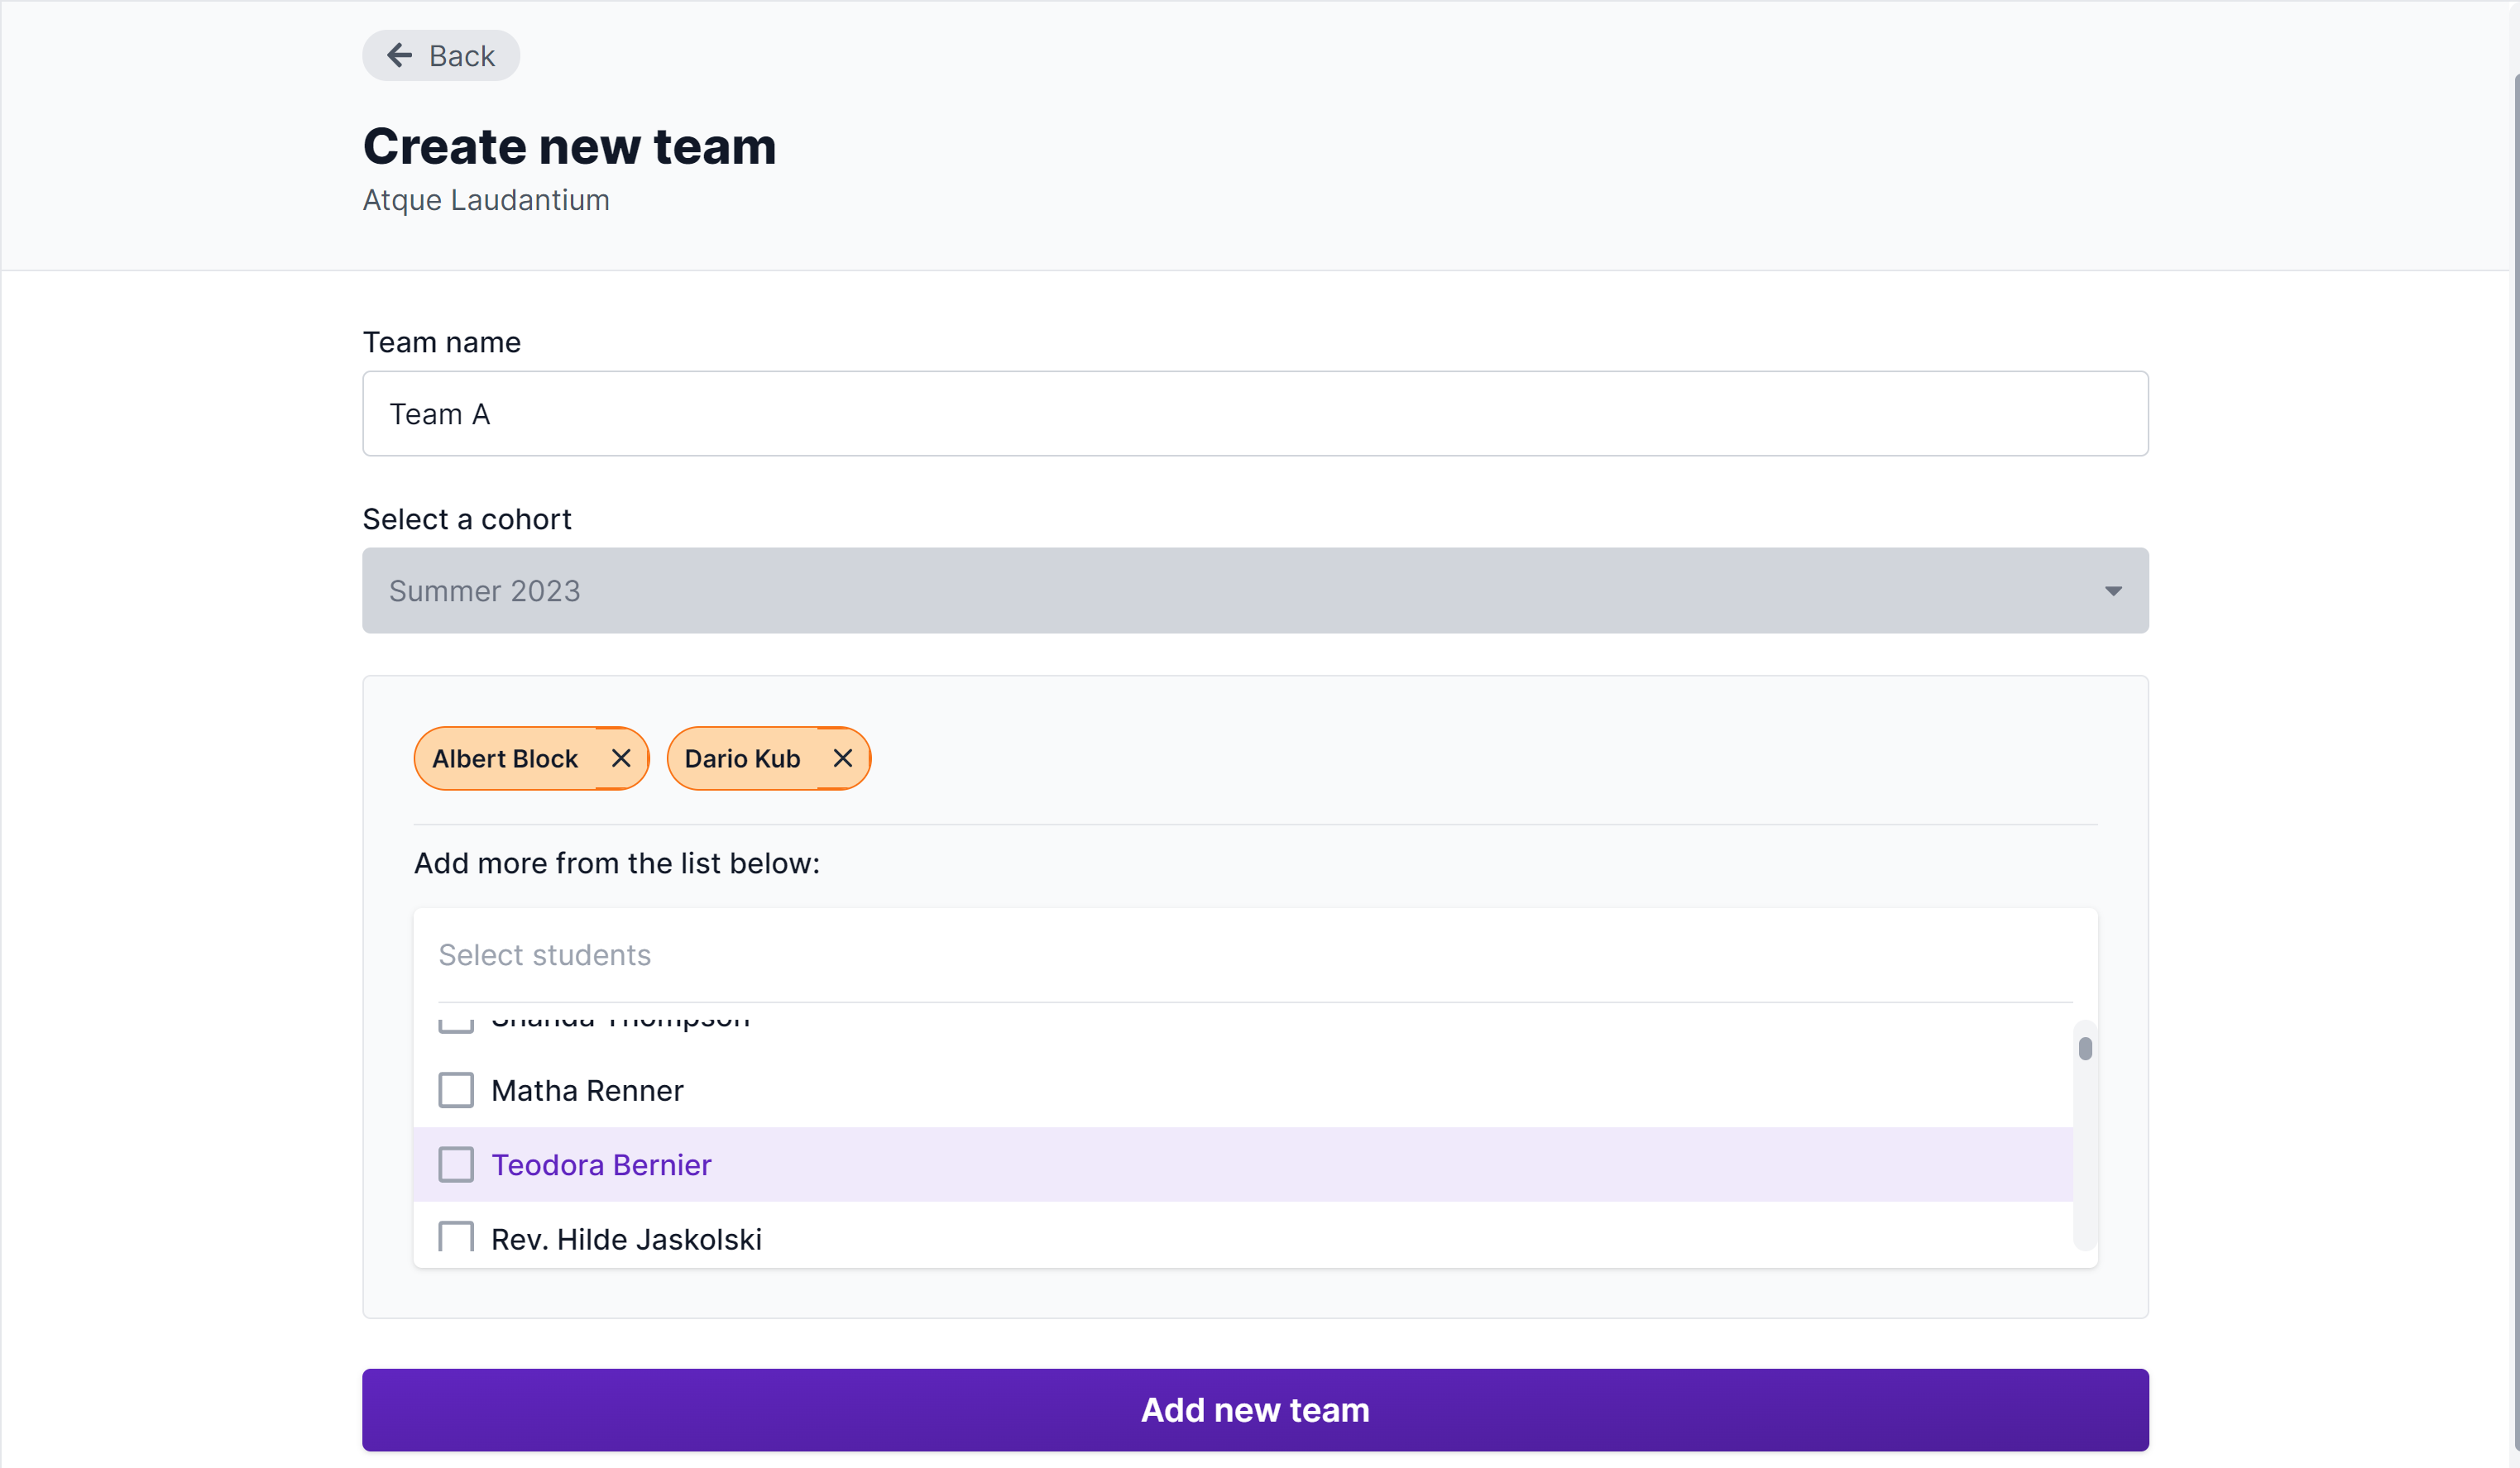The image size is (2520, 1468).
Task: Open the Summer 2023 cohort selector
Action: pos(1255,591)
